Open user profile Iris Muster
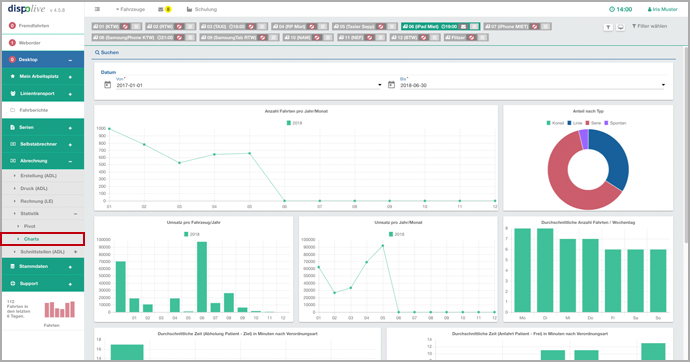Screen dimensions: 690x362 pos(663,9)
